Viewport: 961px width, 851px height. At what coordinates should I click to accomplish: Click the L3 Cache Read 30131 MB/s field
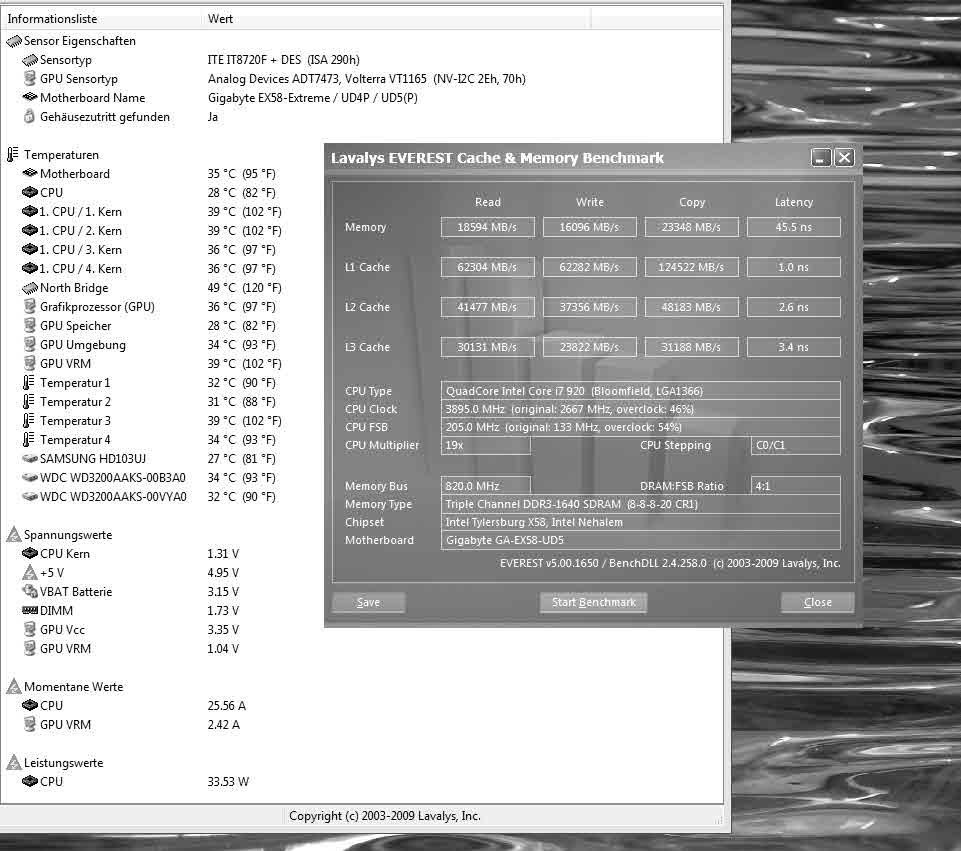(x=487, y=347)
